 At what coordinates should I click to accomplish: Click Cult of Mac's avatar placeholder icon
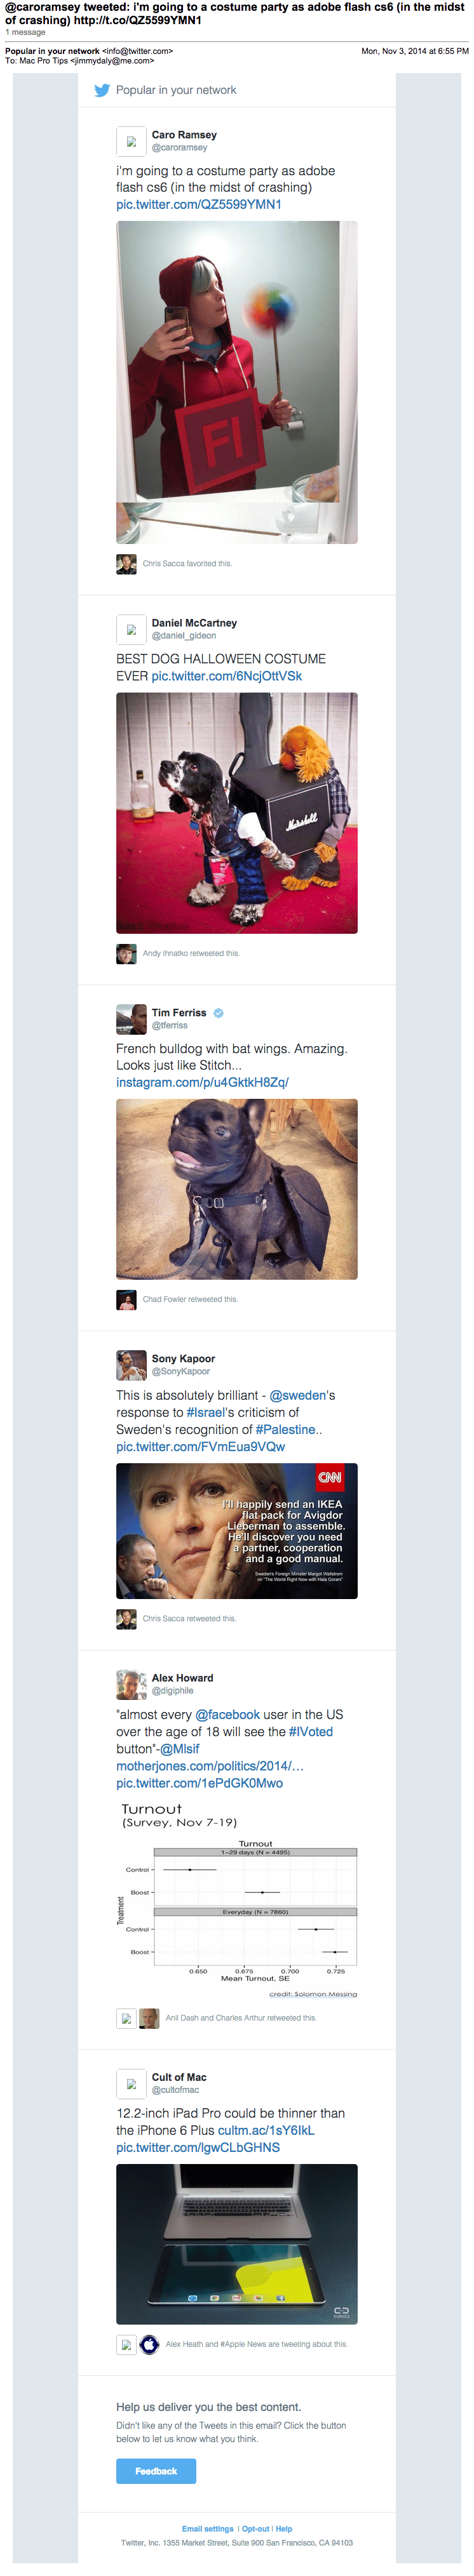(131, 2083)
